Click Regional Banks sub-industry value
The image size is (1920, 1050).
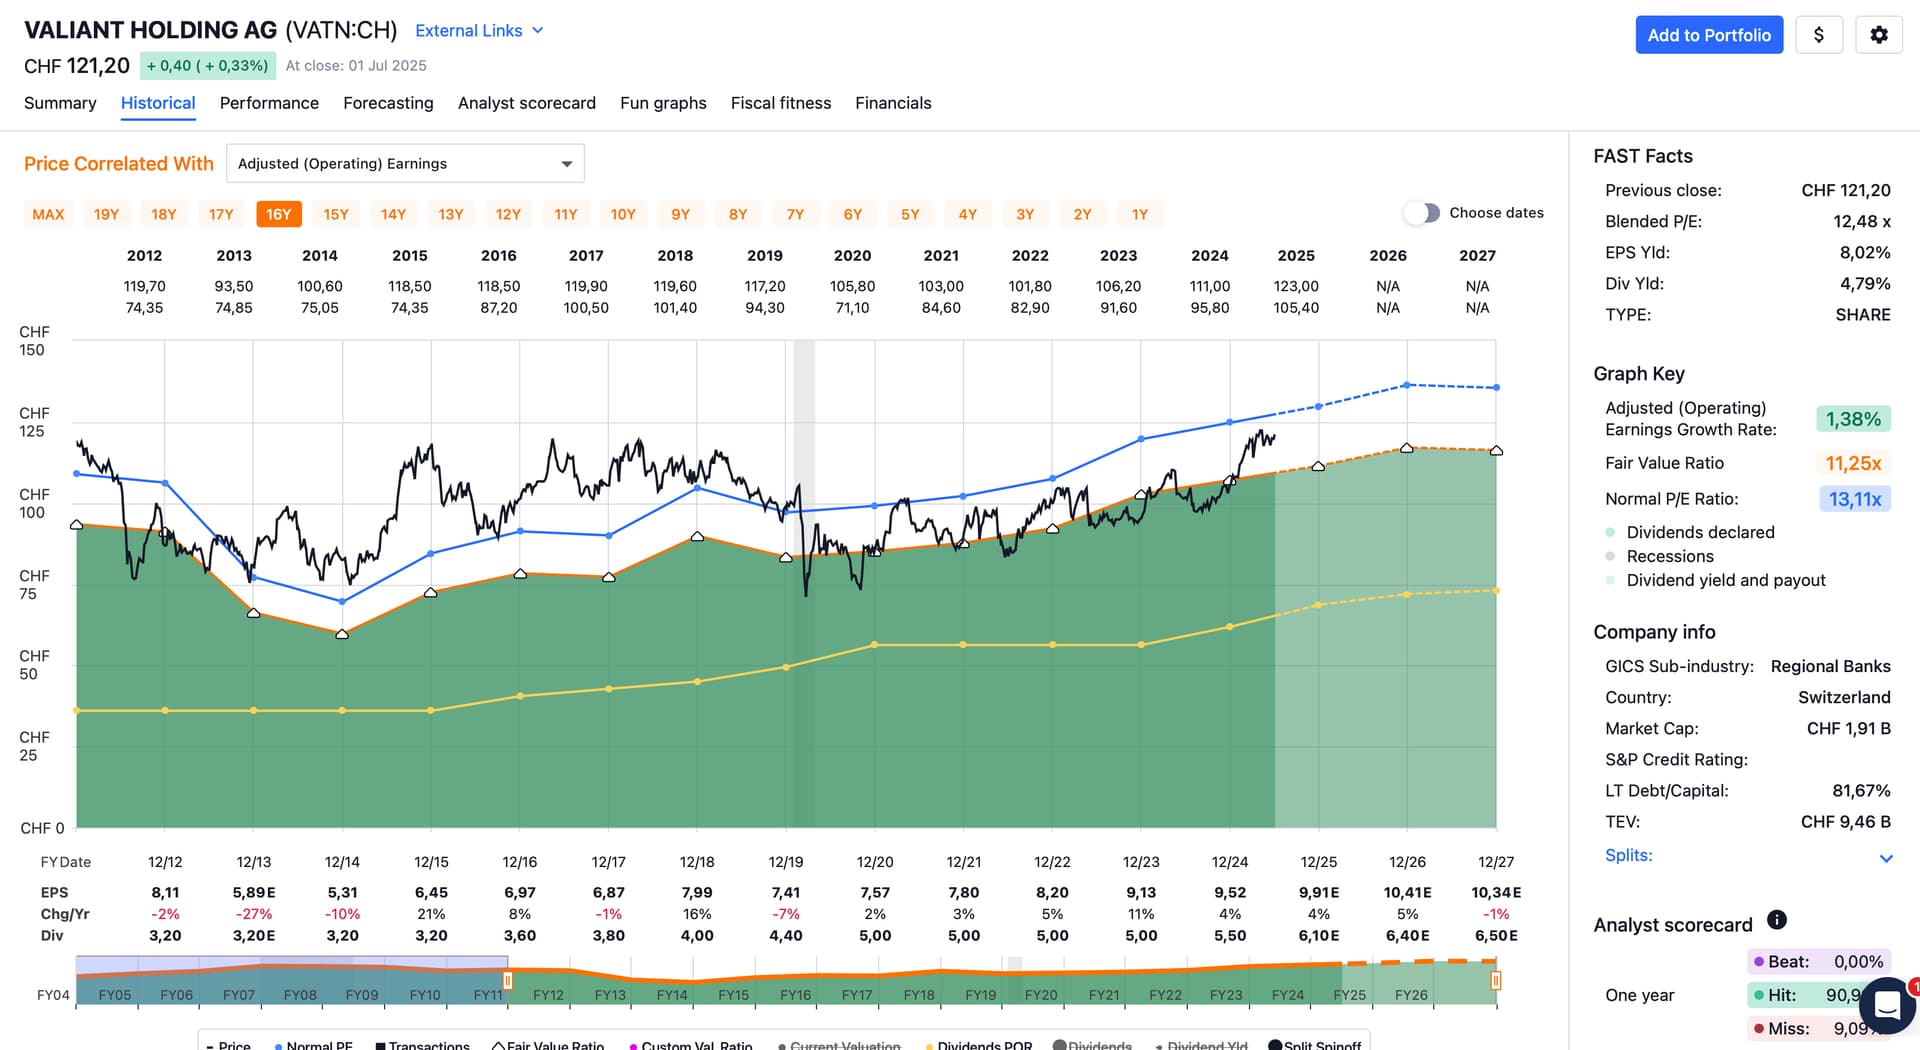(x=1830, y=666)
